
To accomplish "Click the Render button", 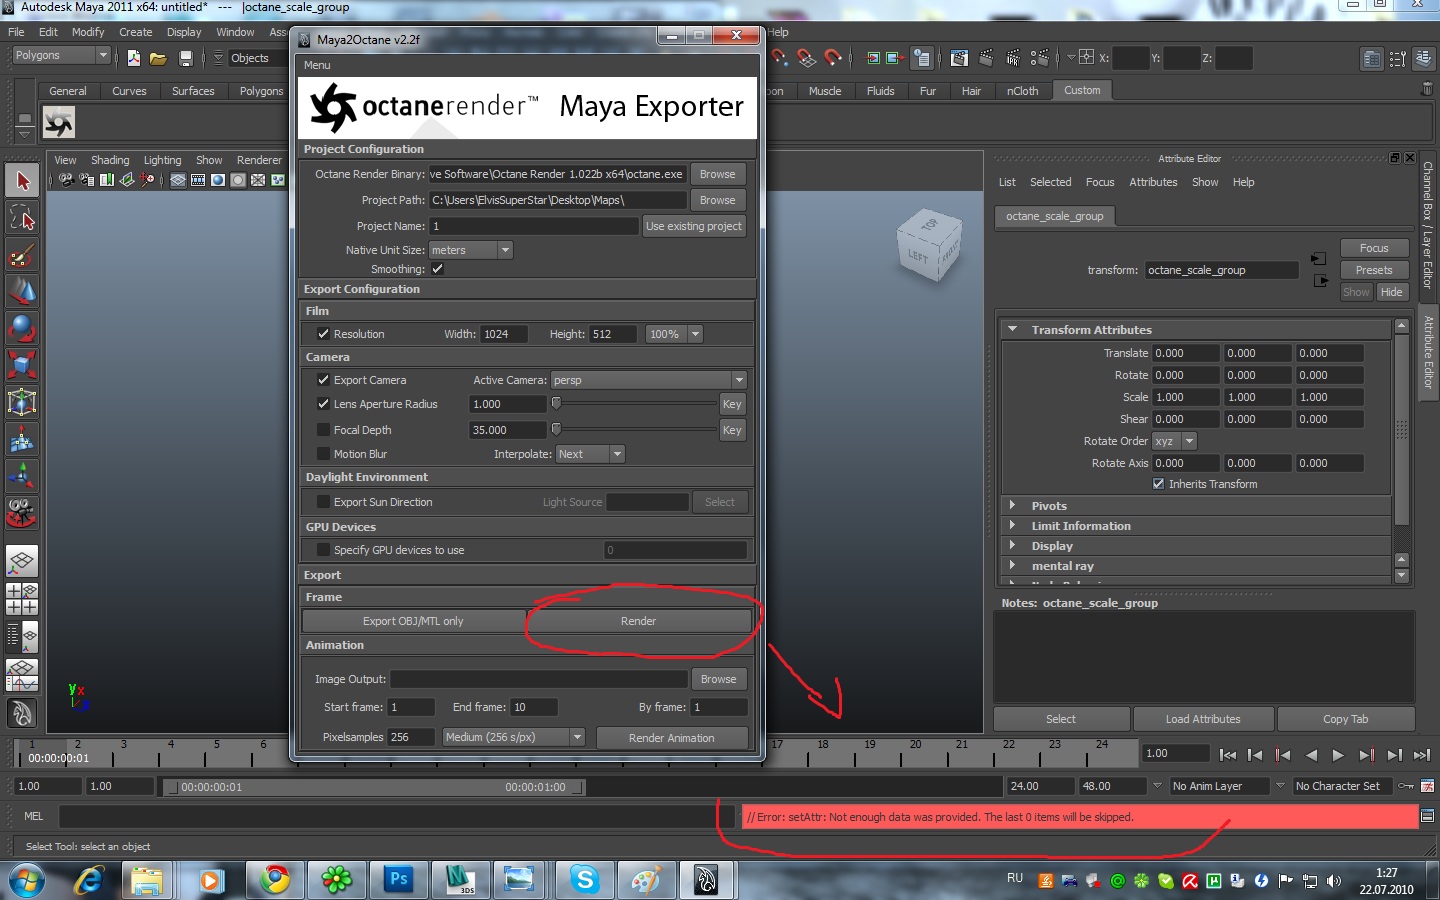I will [x=638, y=621].
